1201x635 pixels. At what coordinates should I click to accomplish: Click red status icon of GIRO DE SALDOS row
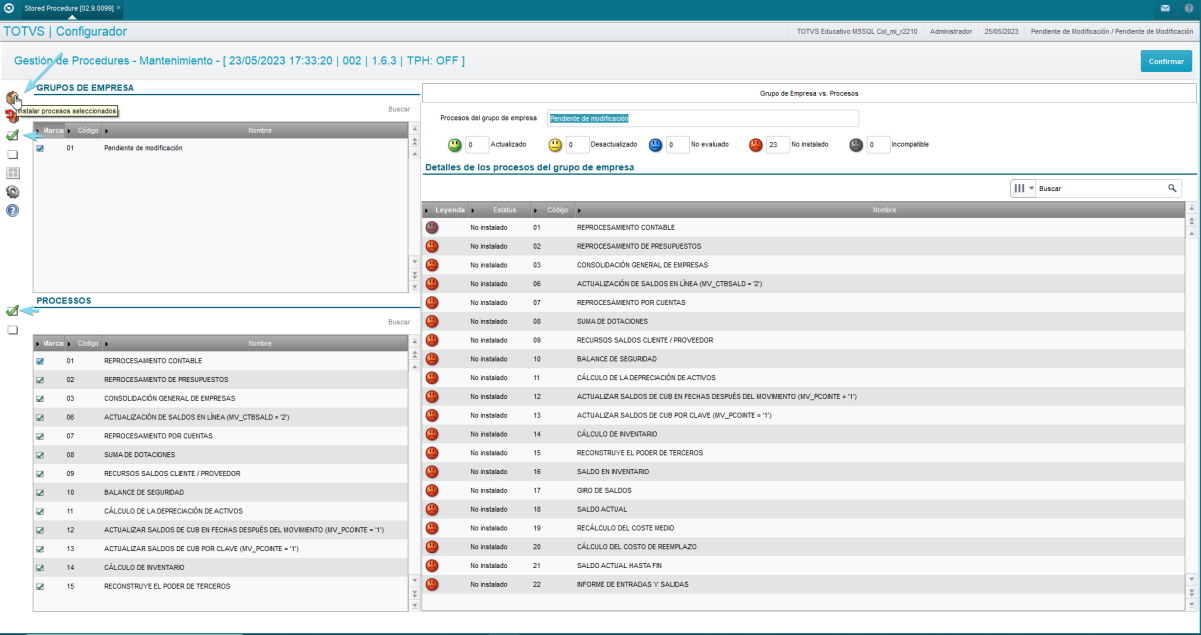click(432, 490)
